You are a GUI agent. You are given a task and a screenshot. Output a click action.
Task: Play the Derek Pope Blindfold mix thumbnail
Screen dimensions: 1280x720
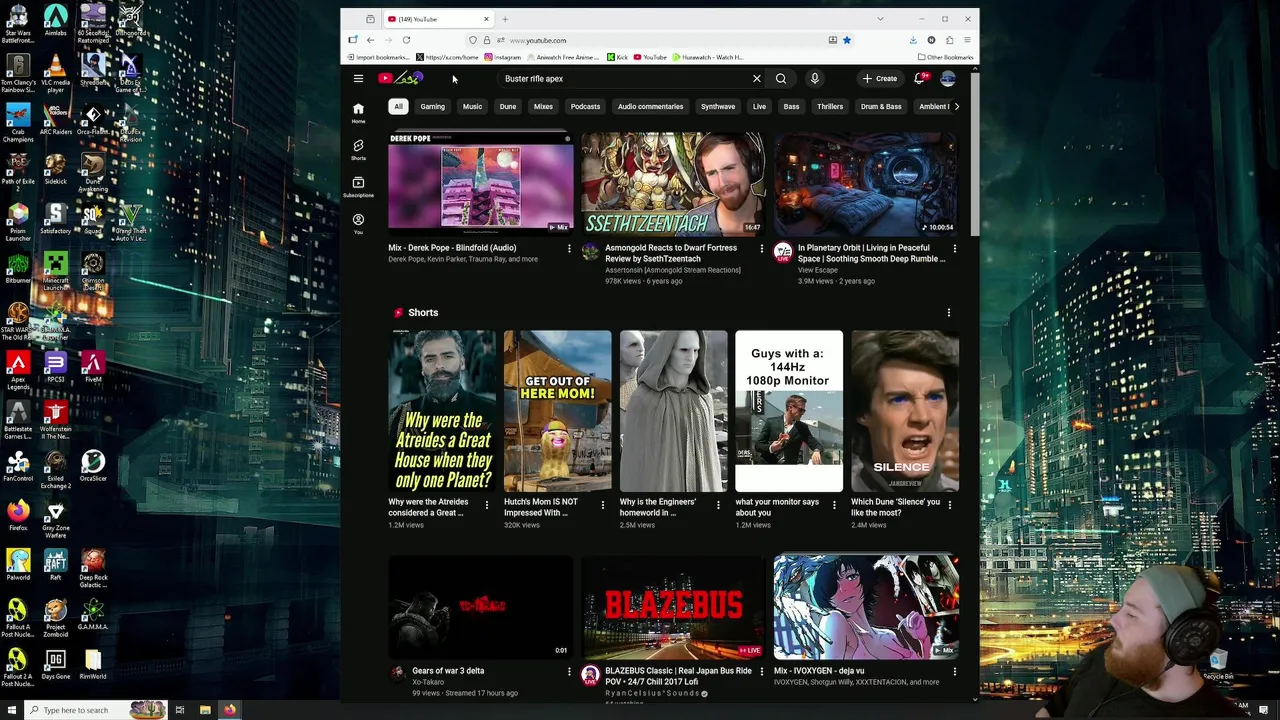click(x=480, y=183)
